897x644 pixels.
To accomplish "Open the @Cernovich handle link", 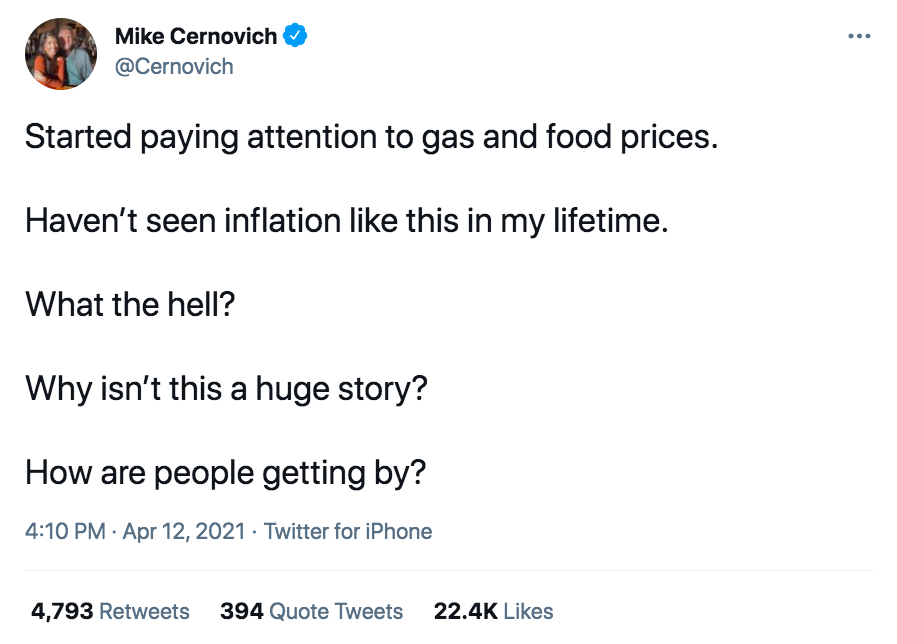I will coord(174,66).
